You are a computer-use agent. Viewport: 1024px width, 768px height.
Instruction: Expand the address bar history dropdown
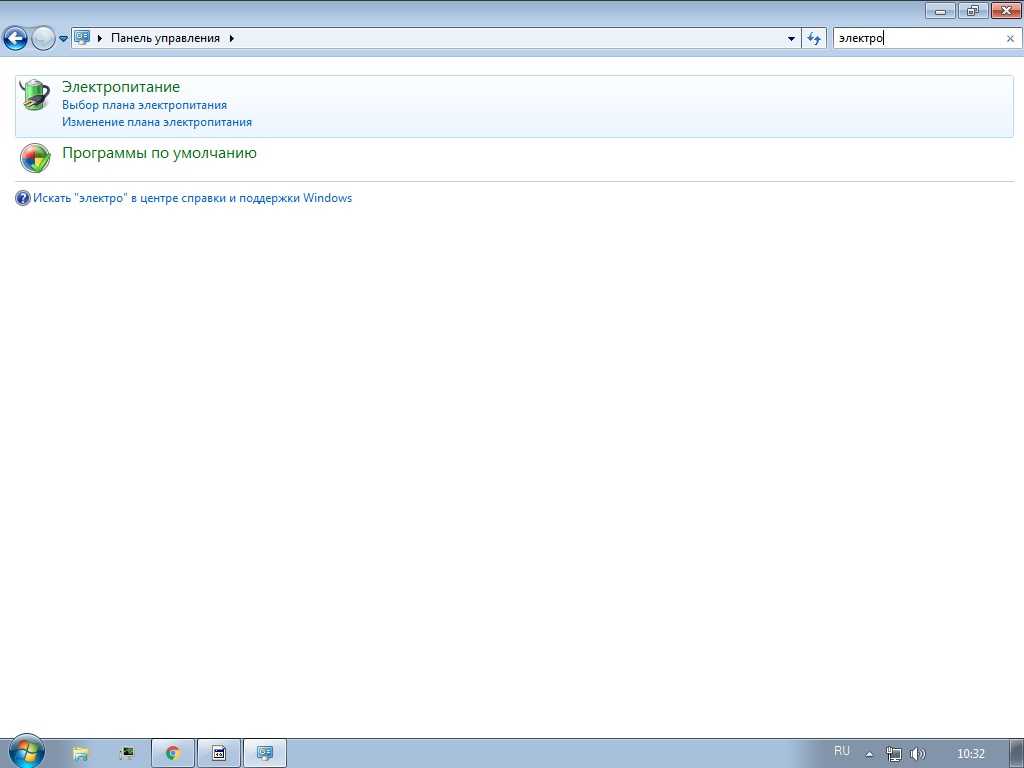click(792, 39)
